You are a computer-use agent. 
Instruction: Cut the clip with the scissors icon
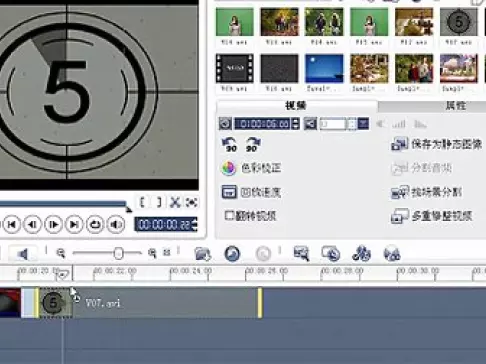click(x=175, y=202)
